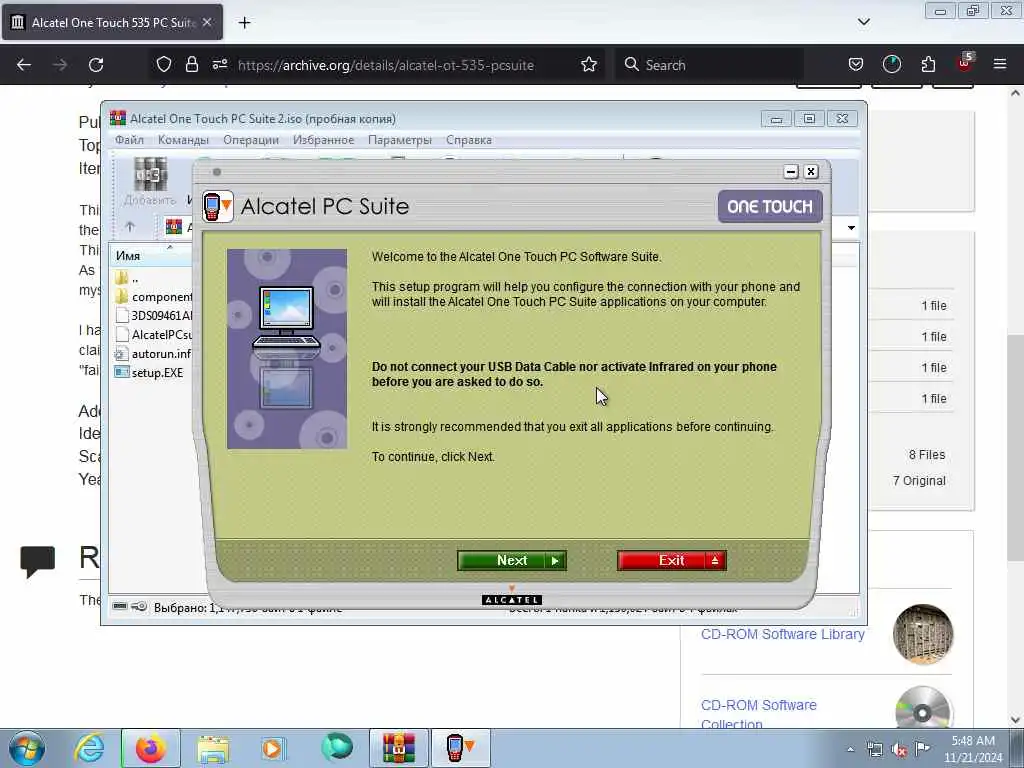Screen dimensions: 1024x768
Task: Click the Добавить toolbar icon in WinRAR
Action: coord(151,182)
